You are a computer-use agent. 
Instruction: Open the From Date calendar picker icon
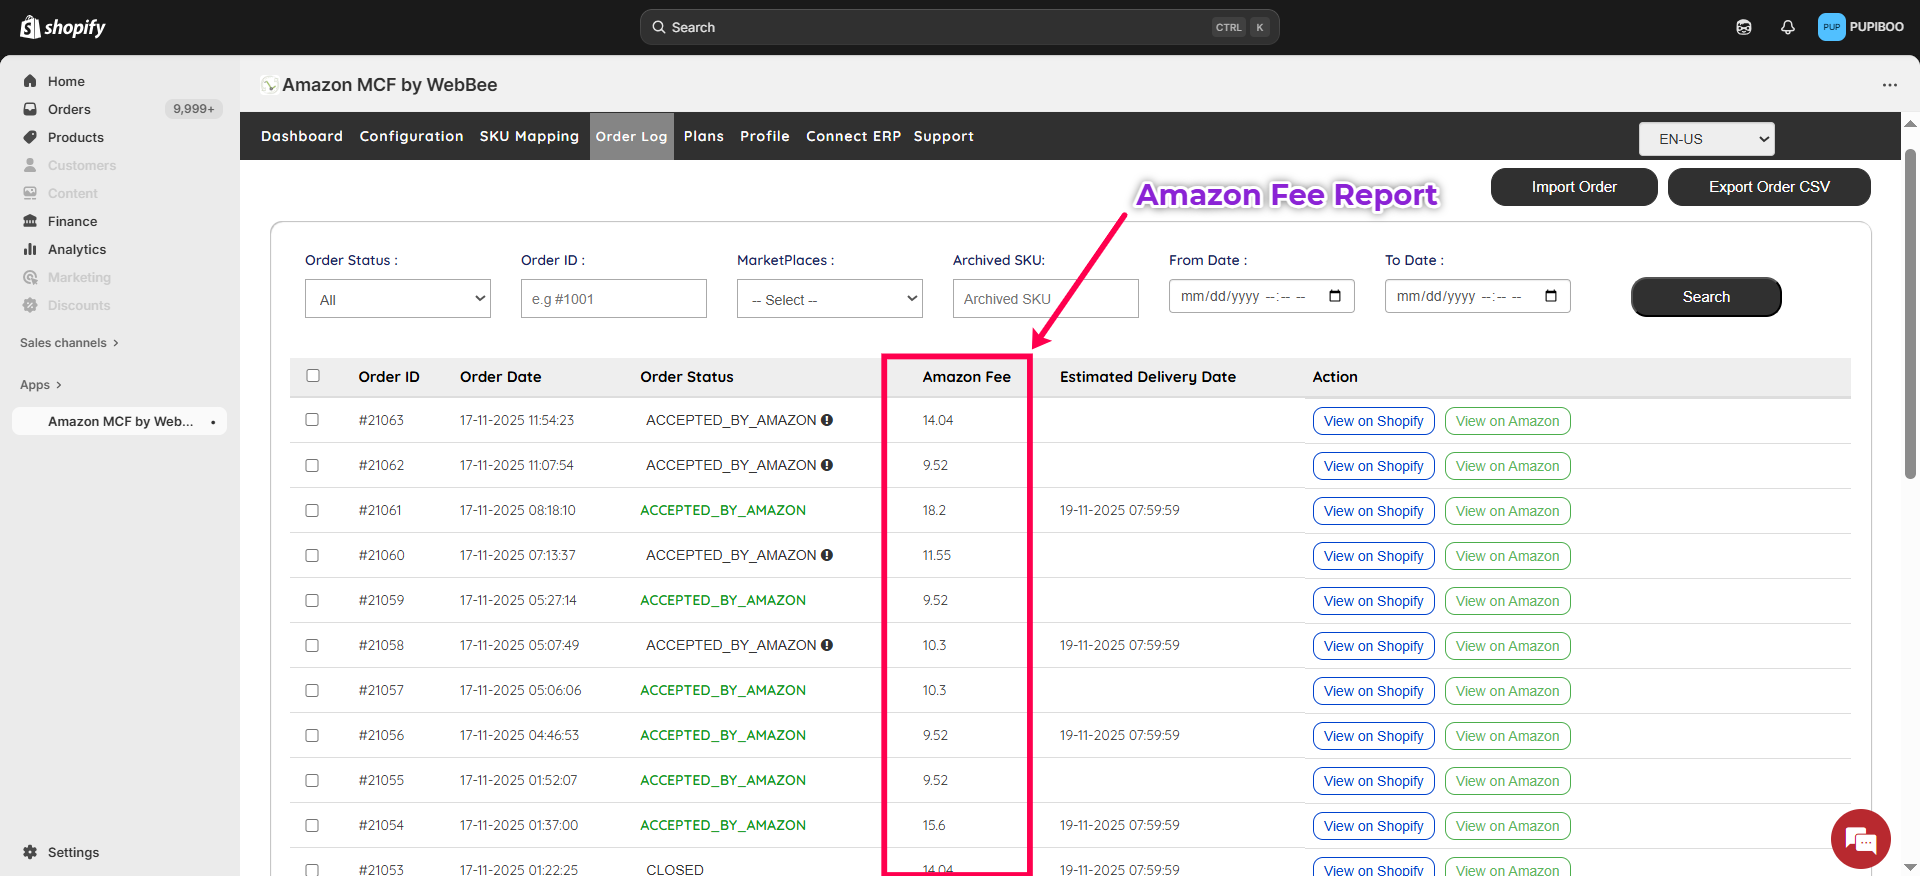[x=1335, y=296]
